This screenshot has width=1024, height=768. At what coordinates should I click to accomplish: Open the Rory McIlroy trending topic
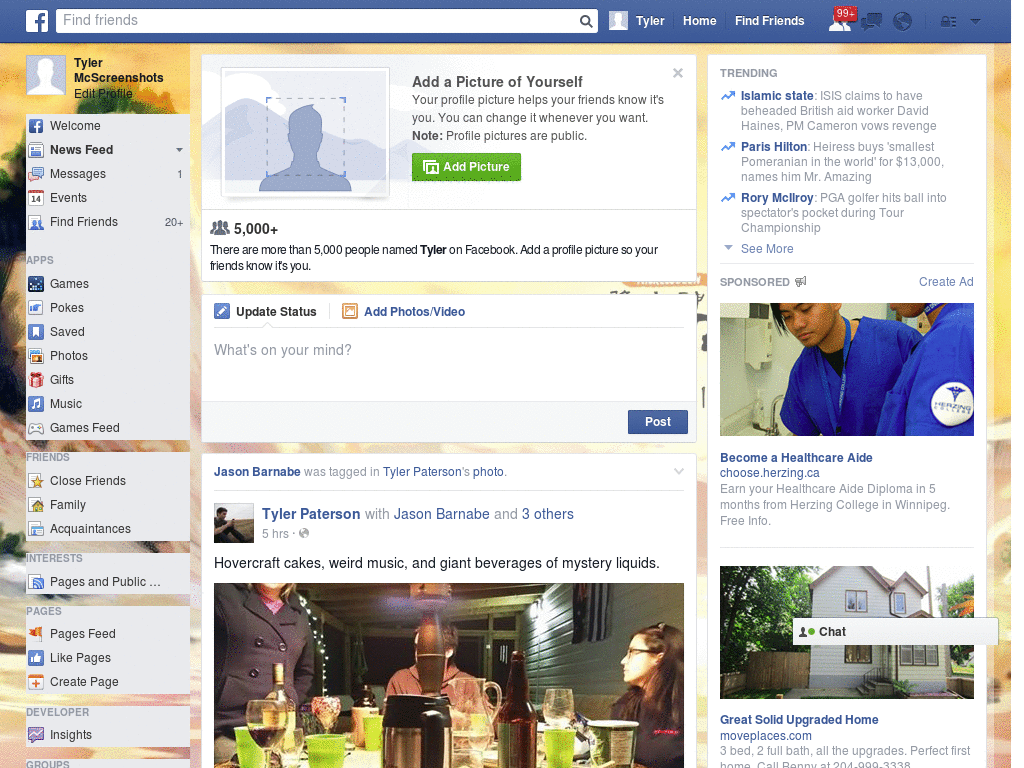[x=776, y=198]
